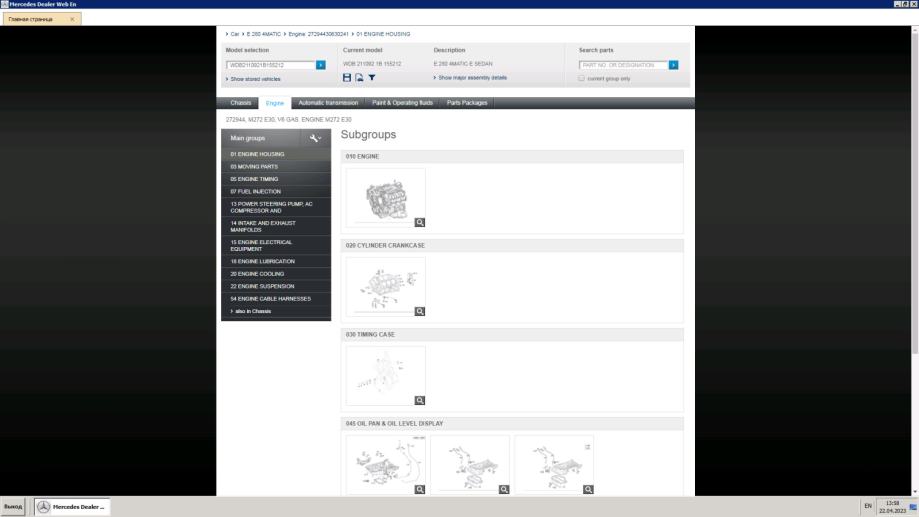Select the Engine tab

point(275,103)
